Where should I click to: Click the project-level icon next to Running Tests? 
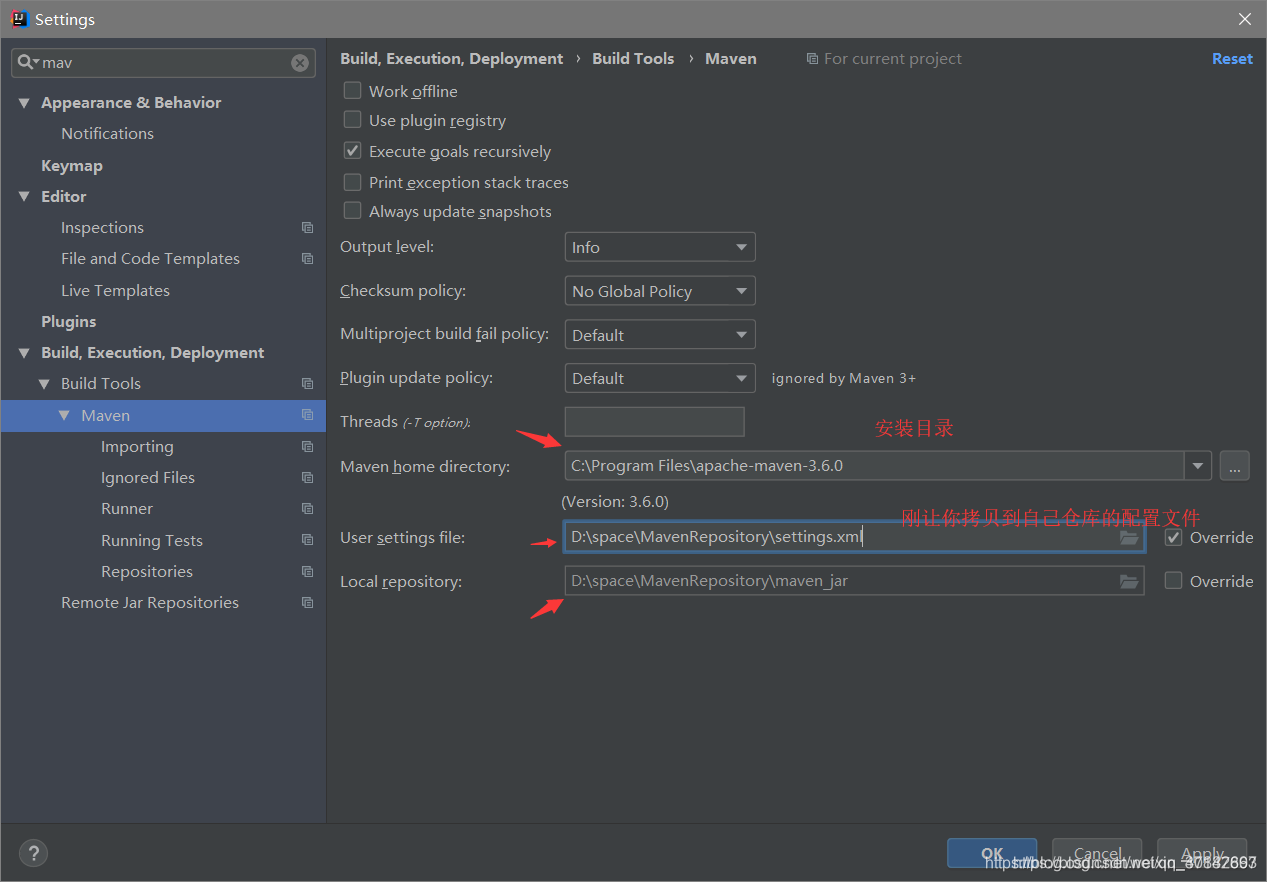coord(307,540)
